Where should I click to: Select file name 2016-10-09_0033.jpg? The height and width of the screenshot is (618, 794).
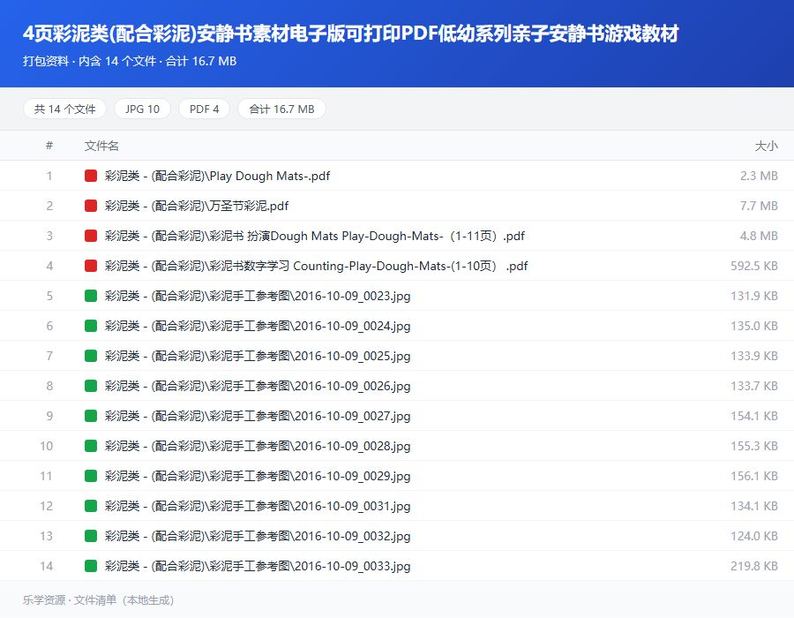tap(257, 566)
